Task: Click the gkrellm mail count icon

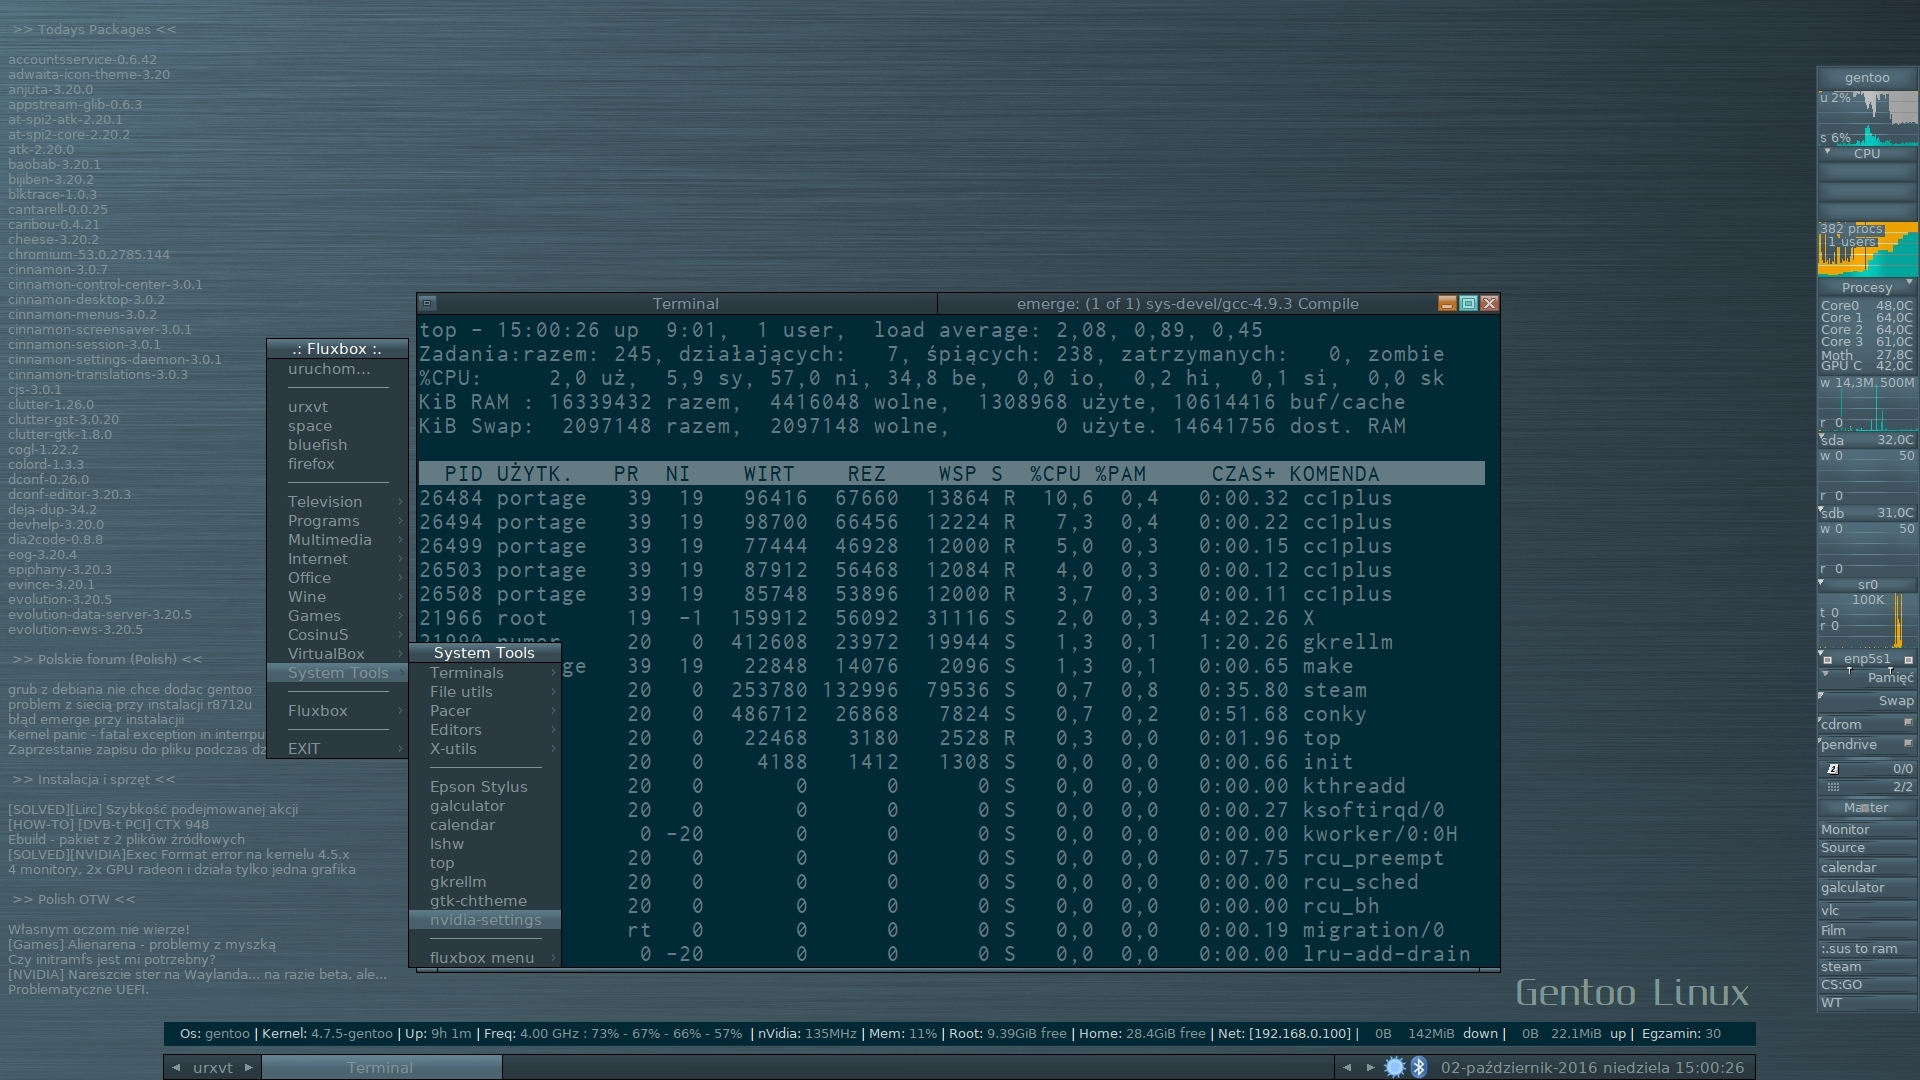Action: pos(1833,769)
